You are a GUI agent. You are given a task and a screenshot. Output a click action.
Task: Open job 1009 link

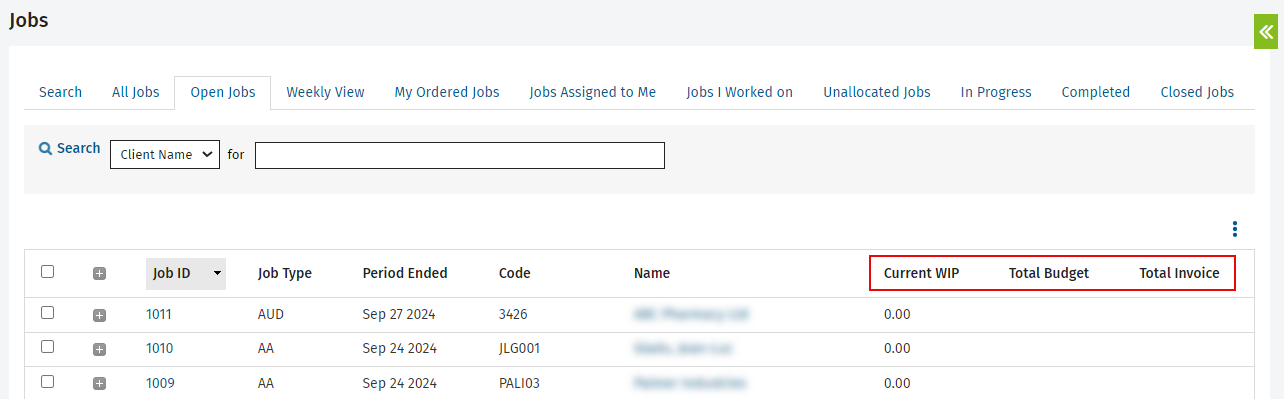coord(159,383)
